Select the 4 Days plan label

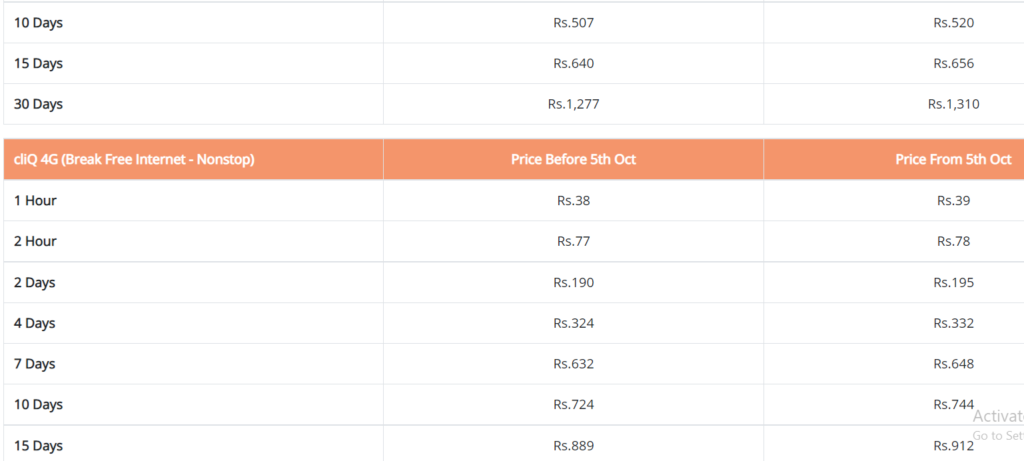point(35,323)
